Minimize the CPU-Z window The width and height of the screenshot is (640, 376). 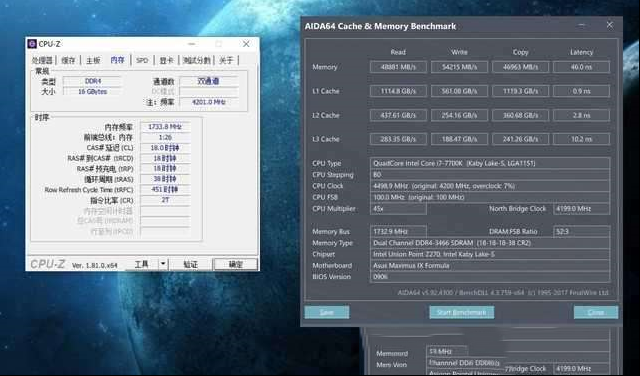point(191,44)
